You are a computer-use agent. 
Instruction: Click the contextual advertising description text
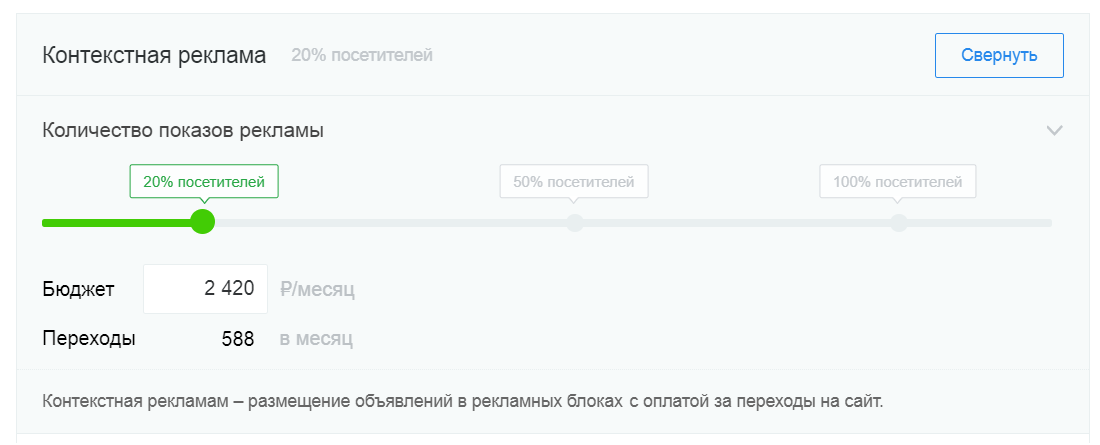pos(463,402)
